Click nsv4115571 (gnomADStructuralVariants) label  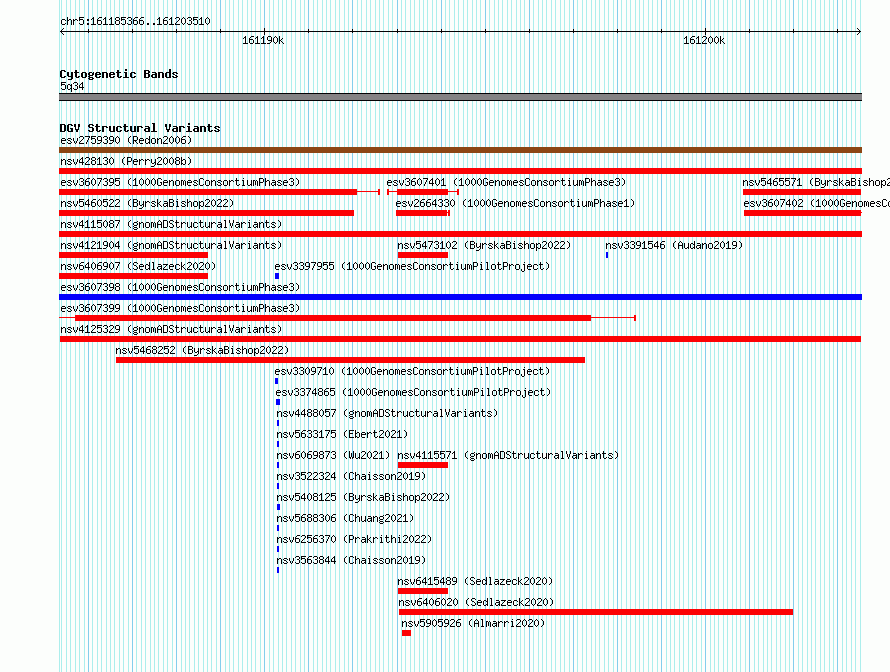coord(508,455)
